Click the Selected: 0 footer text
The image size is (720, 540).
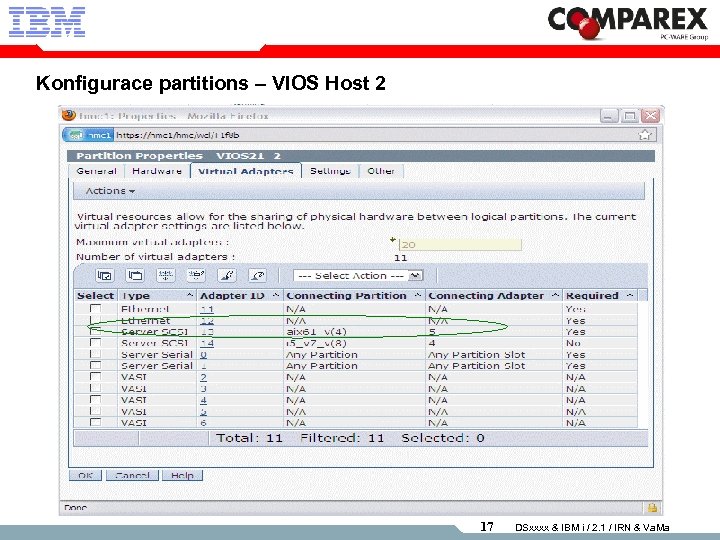(443, 438)
